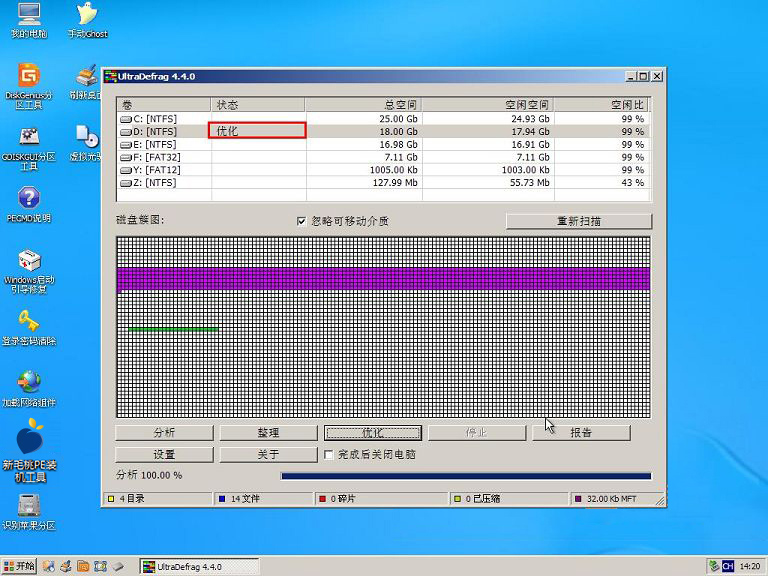Select E: [NTFS] volume row
Viewport: 768px width, 576px height.
(x=383, y=144)
